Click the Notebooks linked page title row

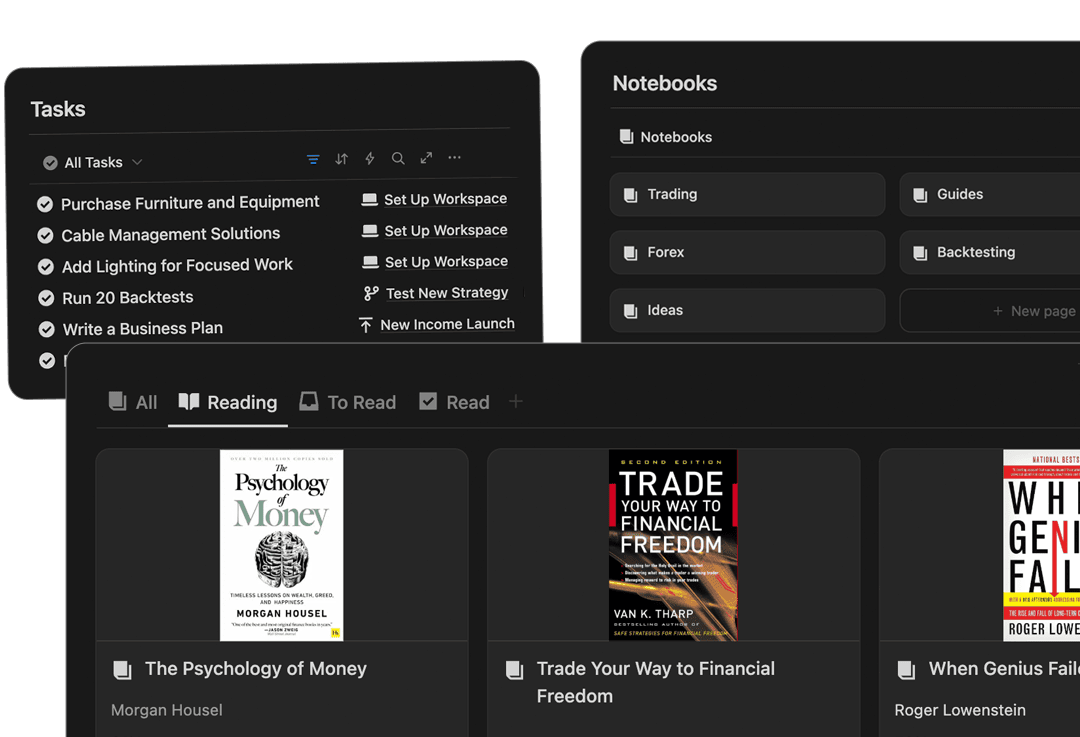(666, 137)
